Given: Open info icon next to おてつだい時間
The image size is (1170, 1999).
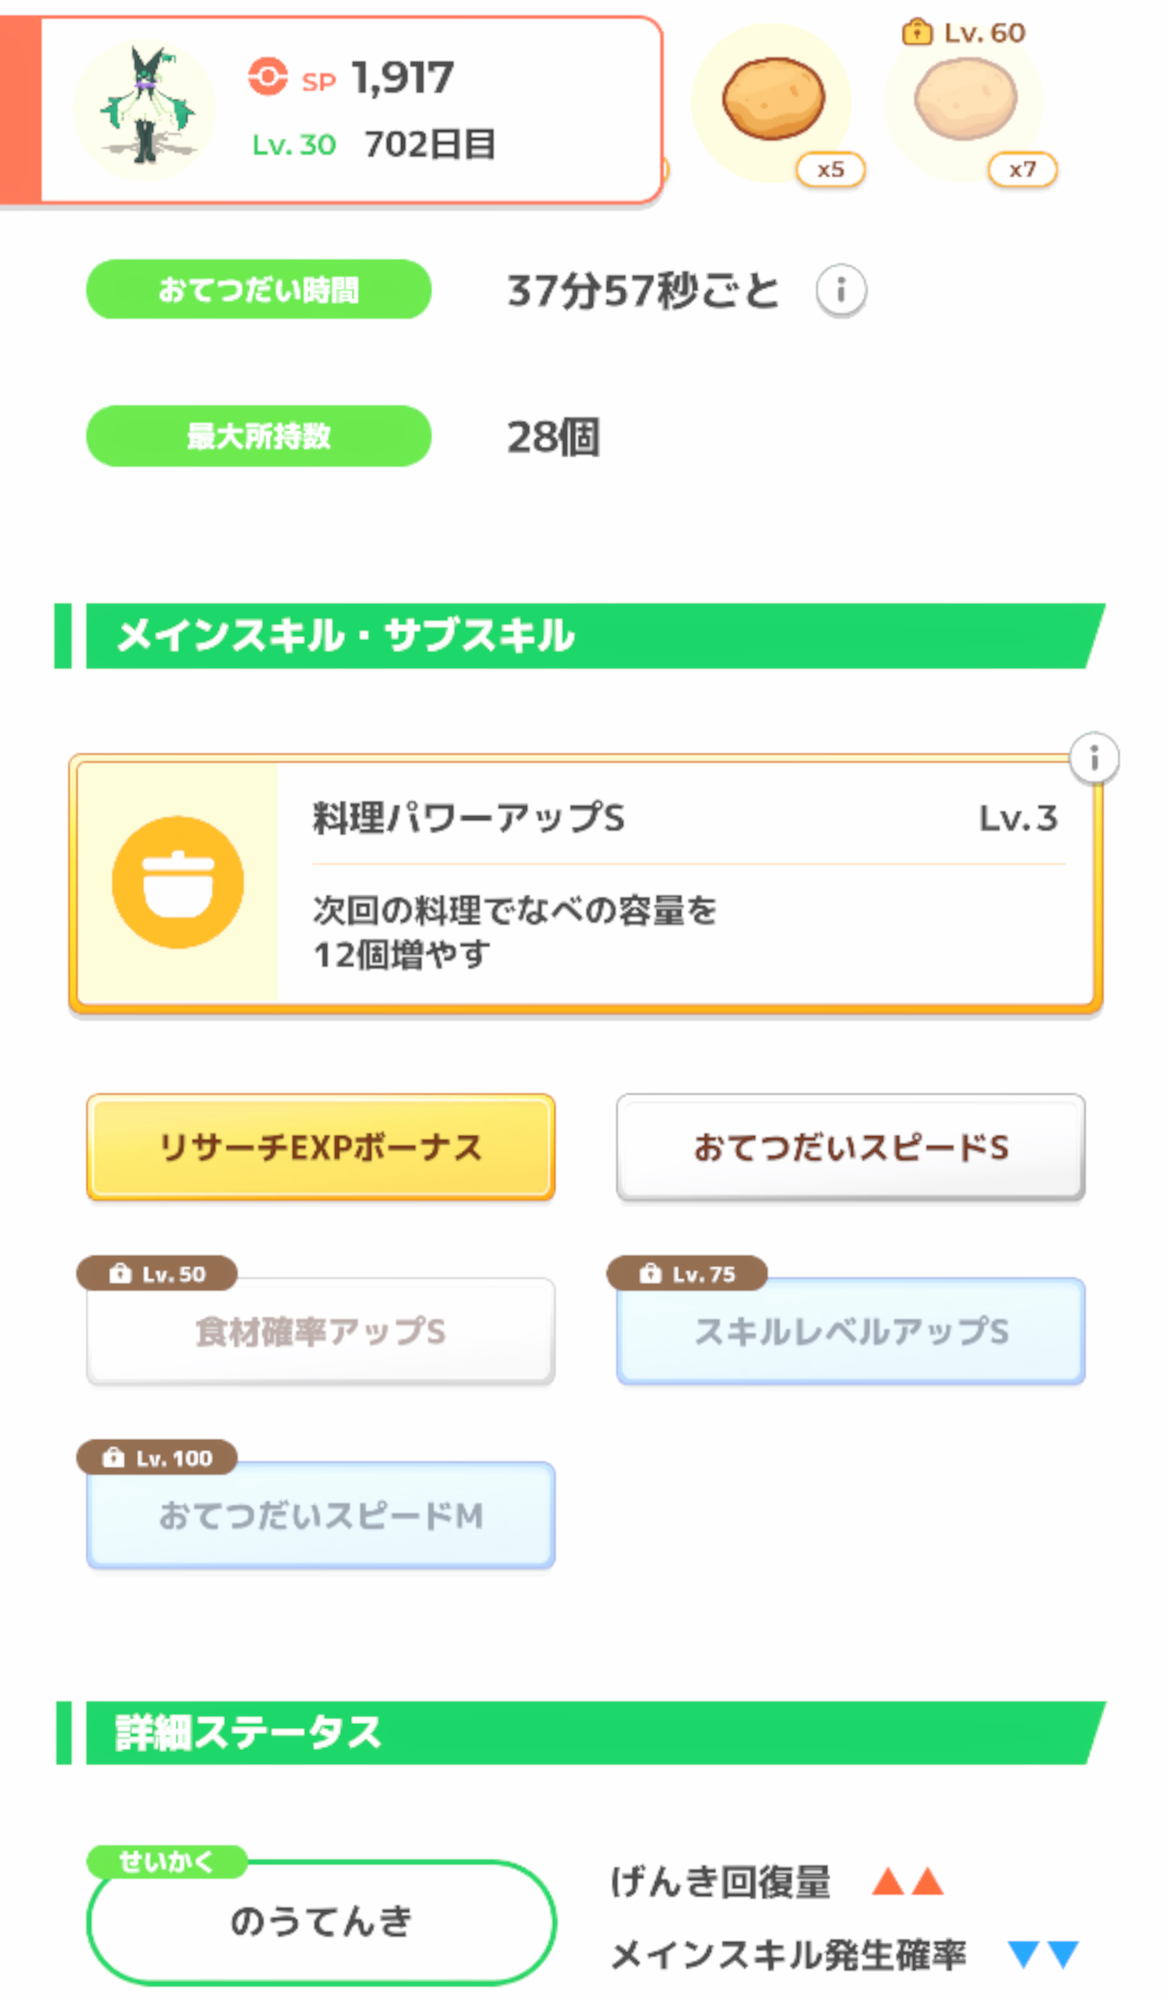Looking at the screenshot, I should click(x=841, y=291).
